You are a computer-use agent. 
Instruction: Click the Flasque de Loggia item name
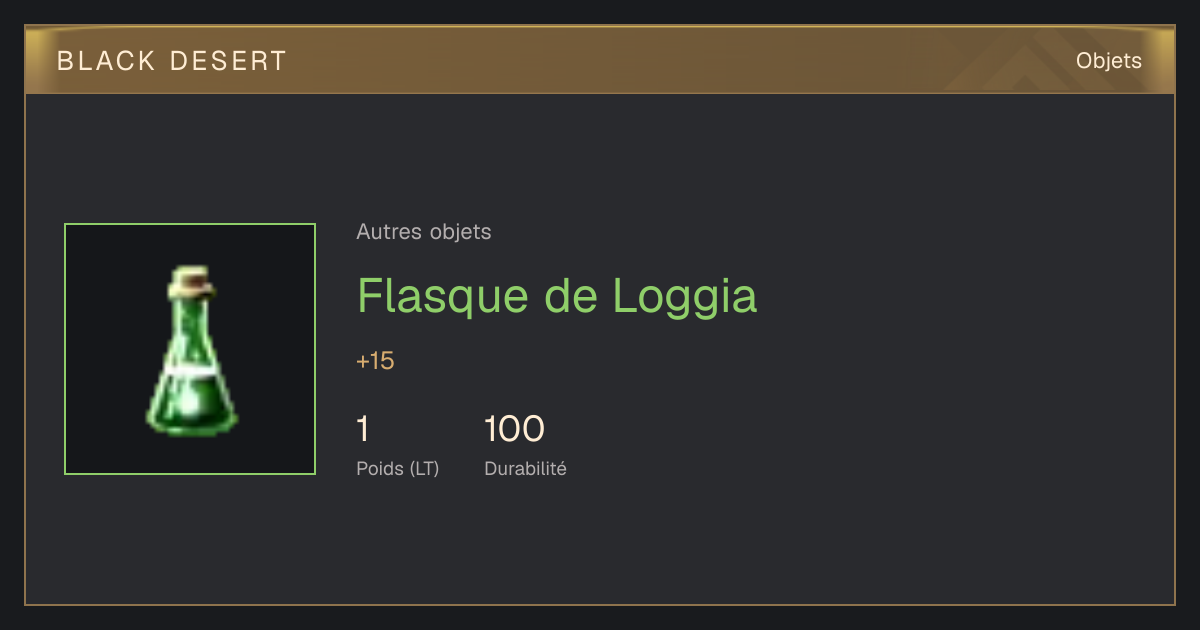tap(557, 296)
